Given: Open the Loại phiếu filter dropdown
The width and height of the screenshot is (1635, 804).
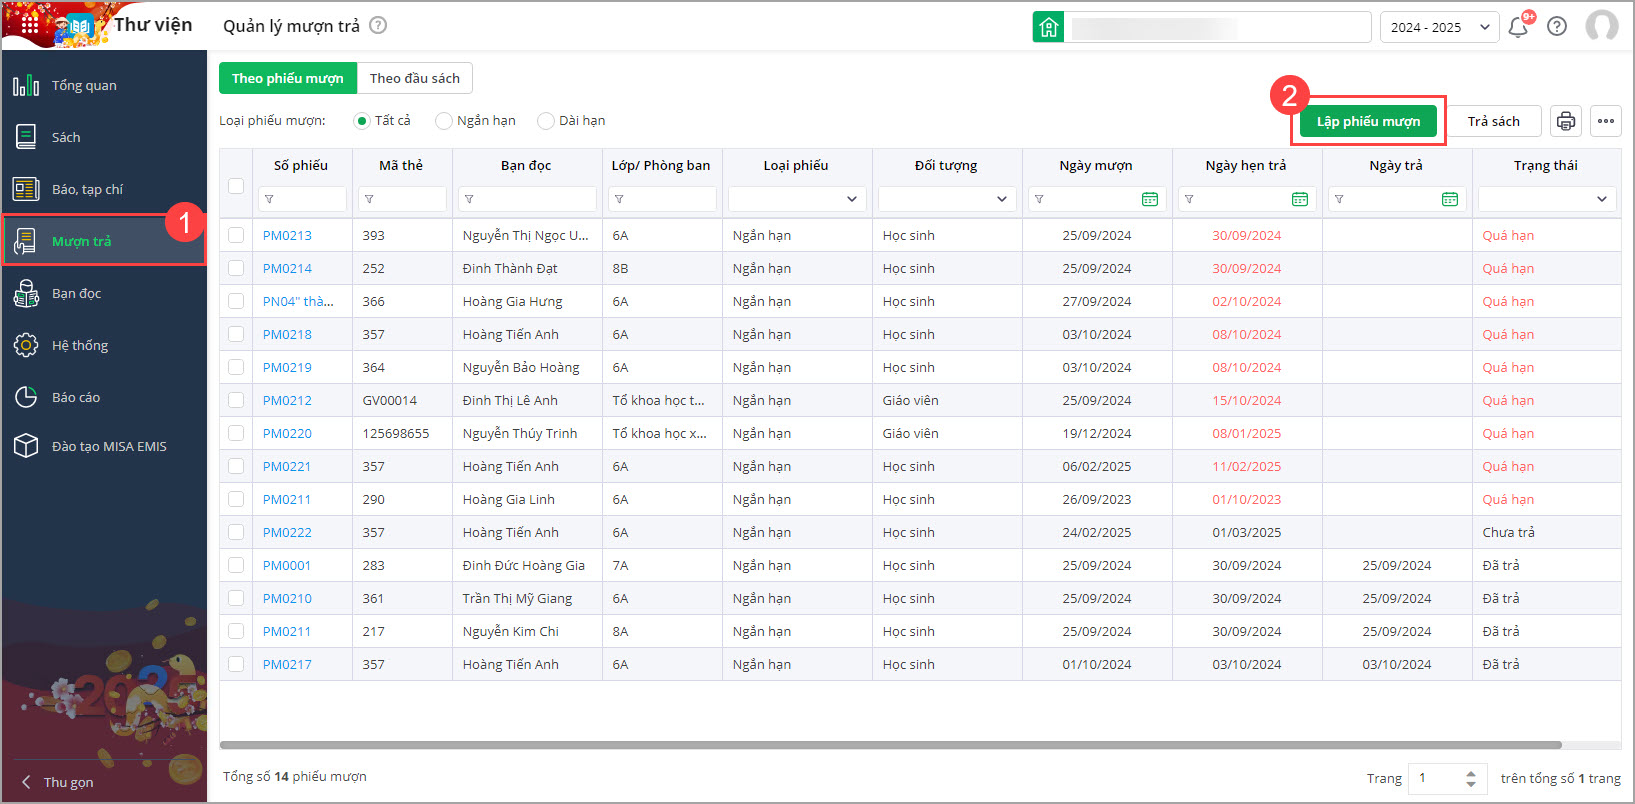Looking at the screenshot, I should (796, 199).
